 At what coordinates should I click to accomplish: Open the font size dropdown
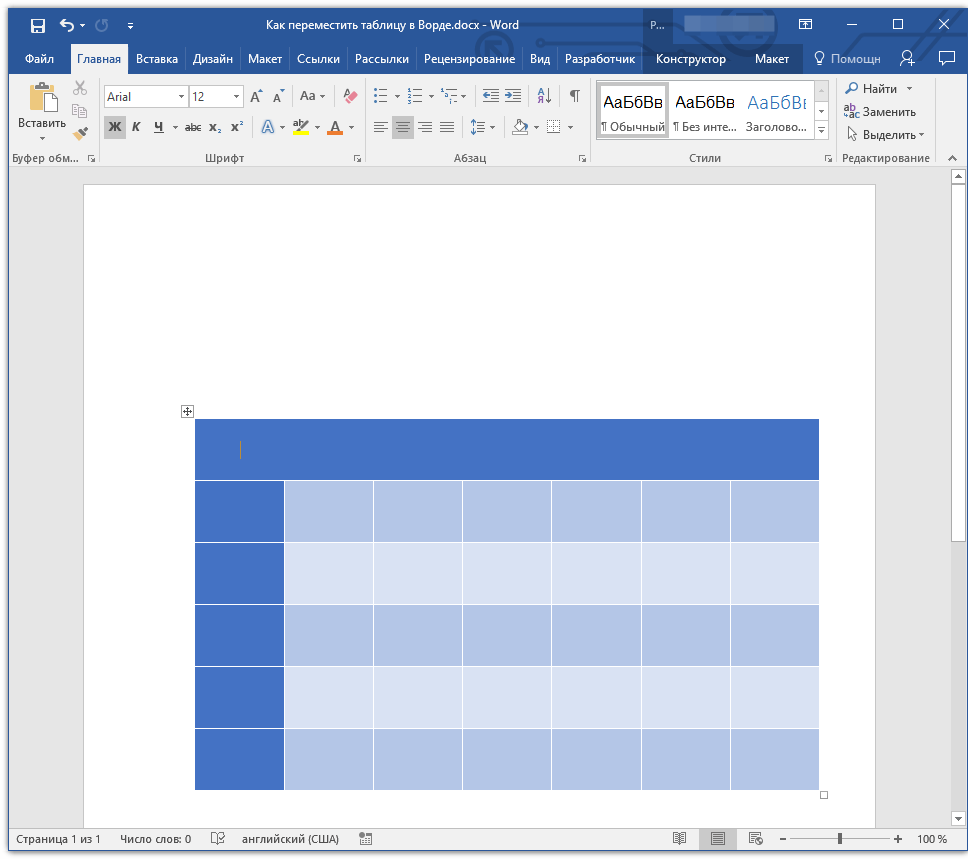[x=237, y=97]
